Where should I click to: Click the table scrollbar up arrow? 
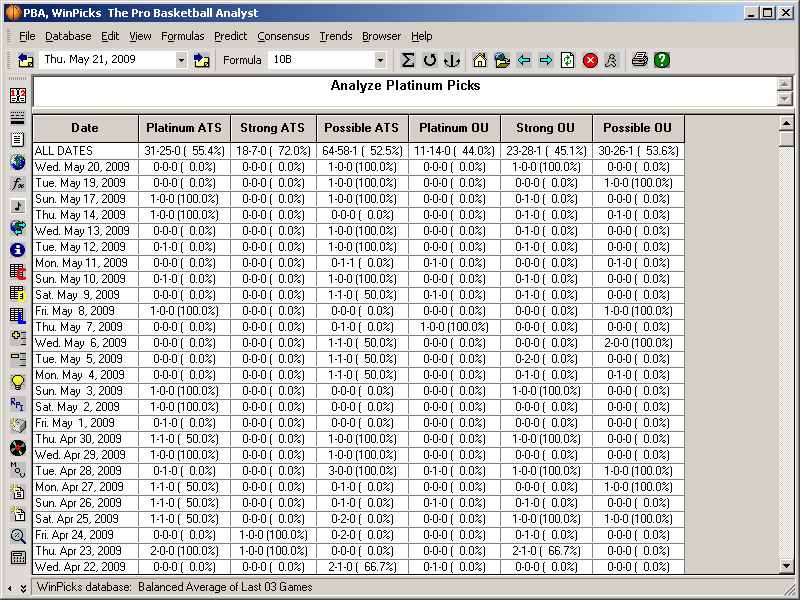coord(786,123)
